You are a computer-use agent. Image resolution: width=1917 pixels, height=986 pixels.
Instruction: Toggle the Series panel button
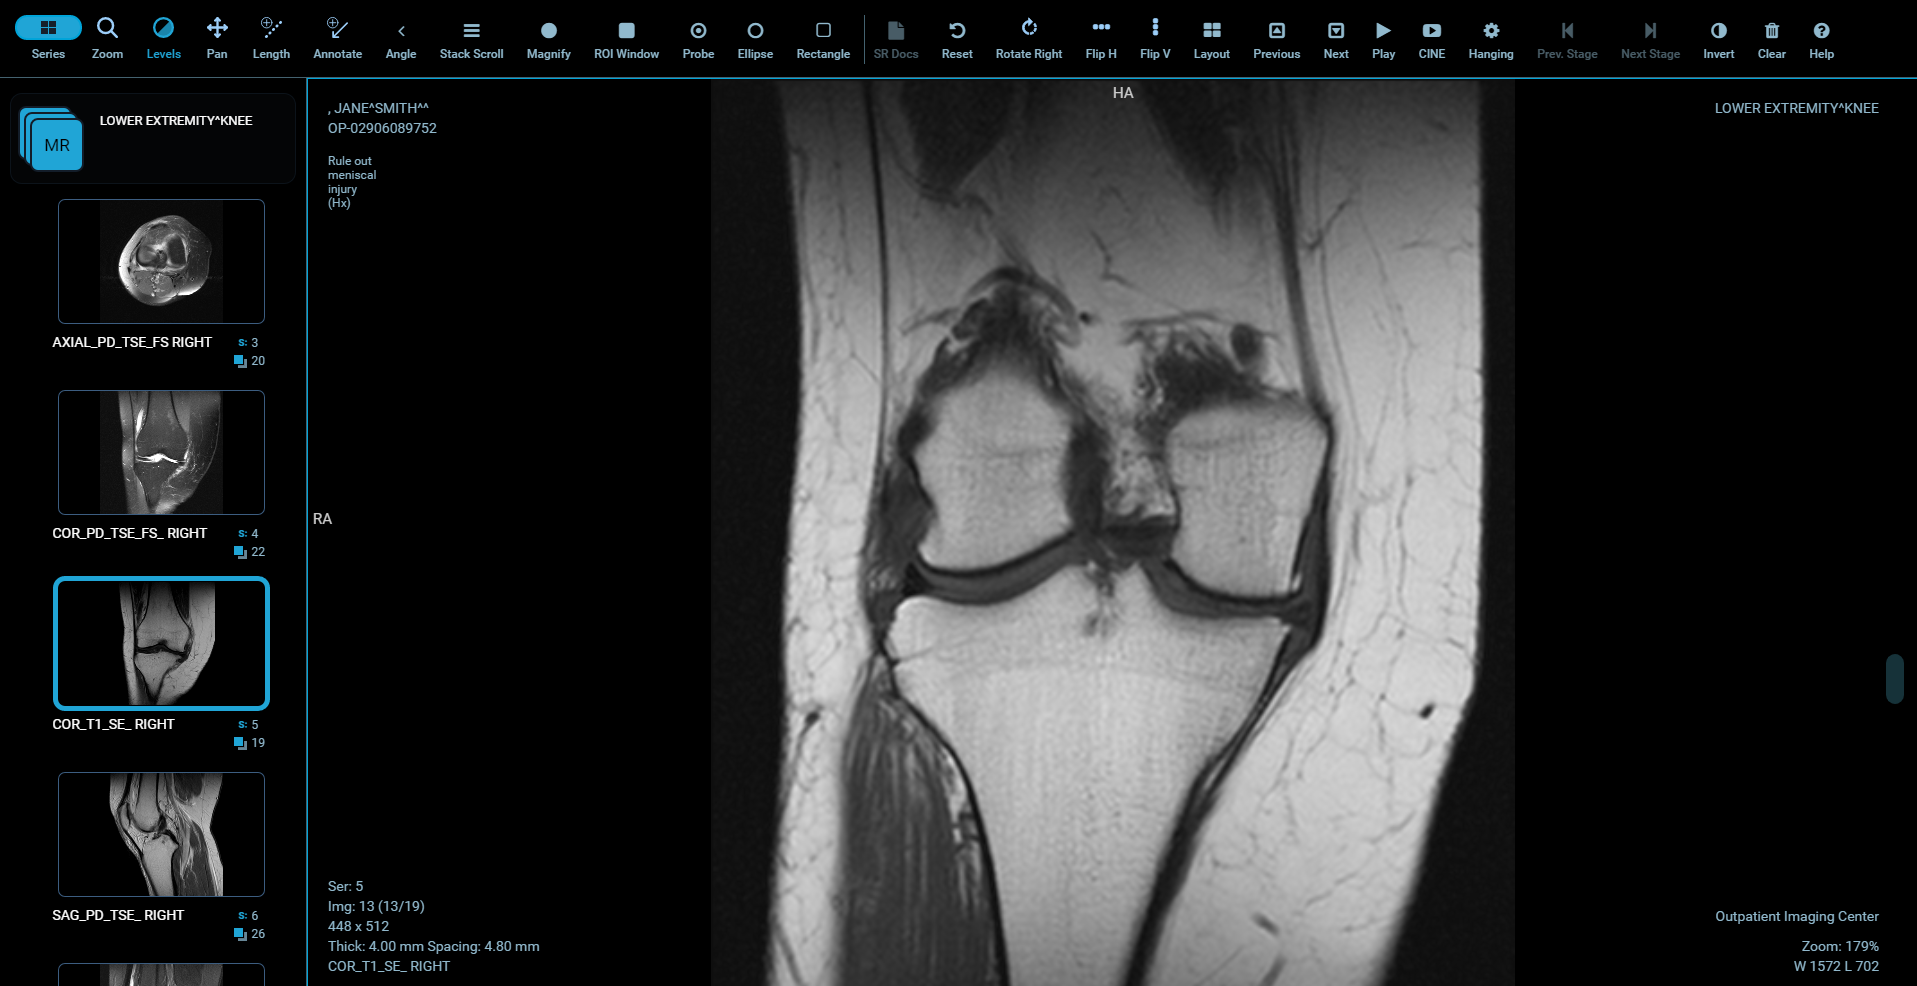48,38
